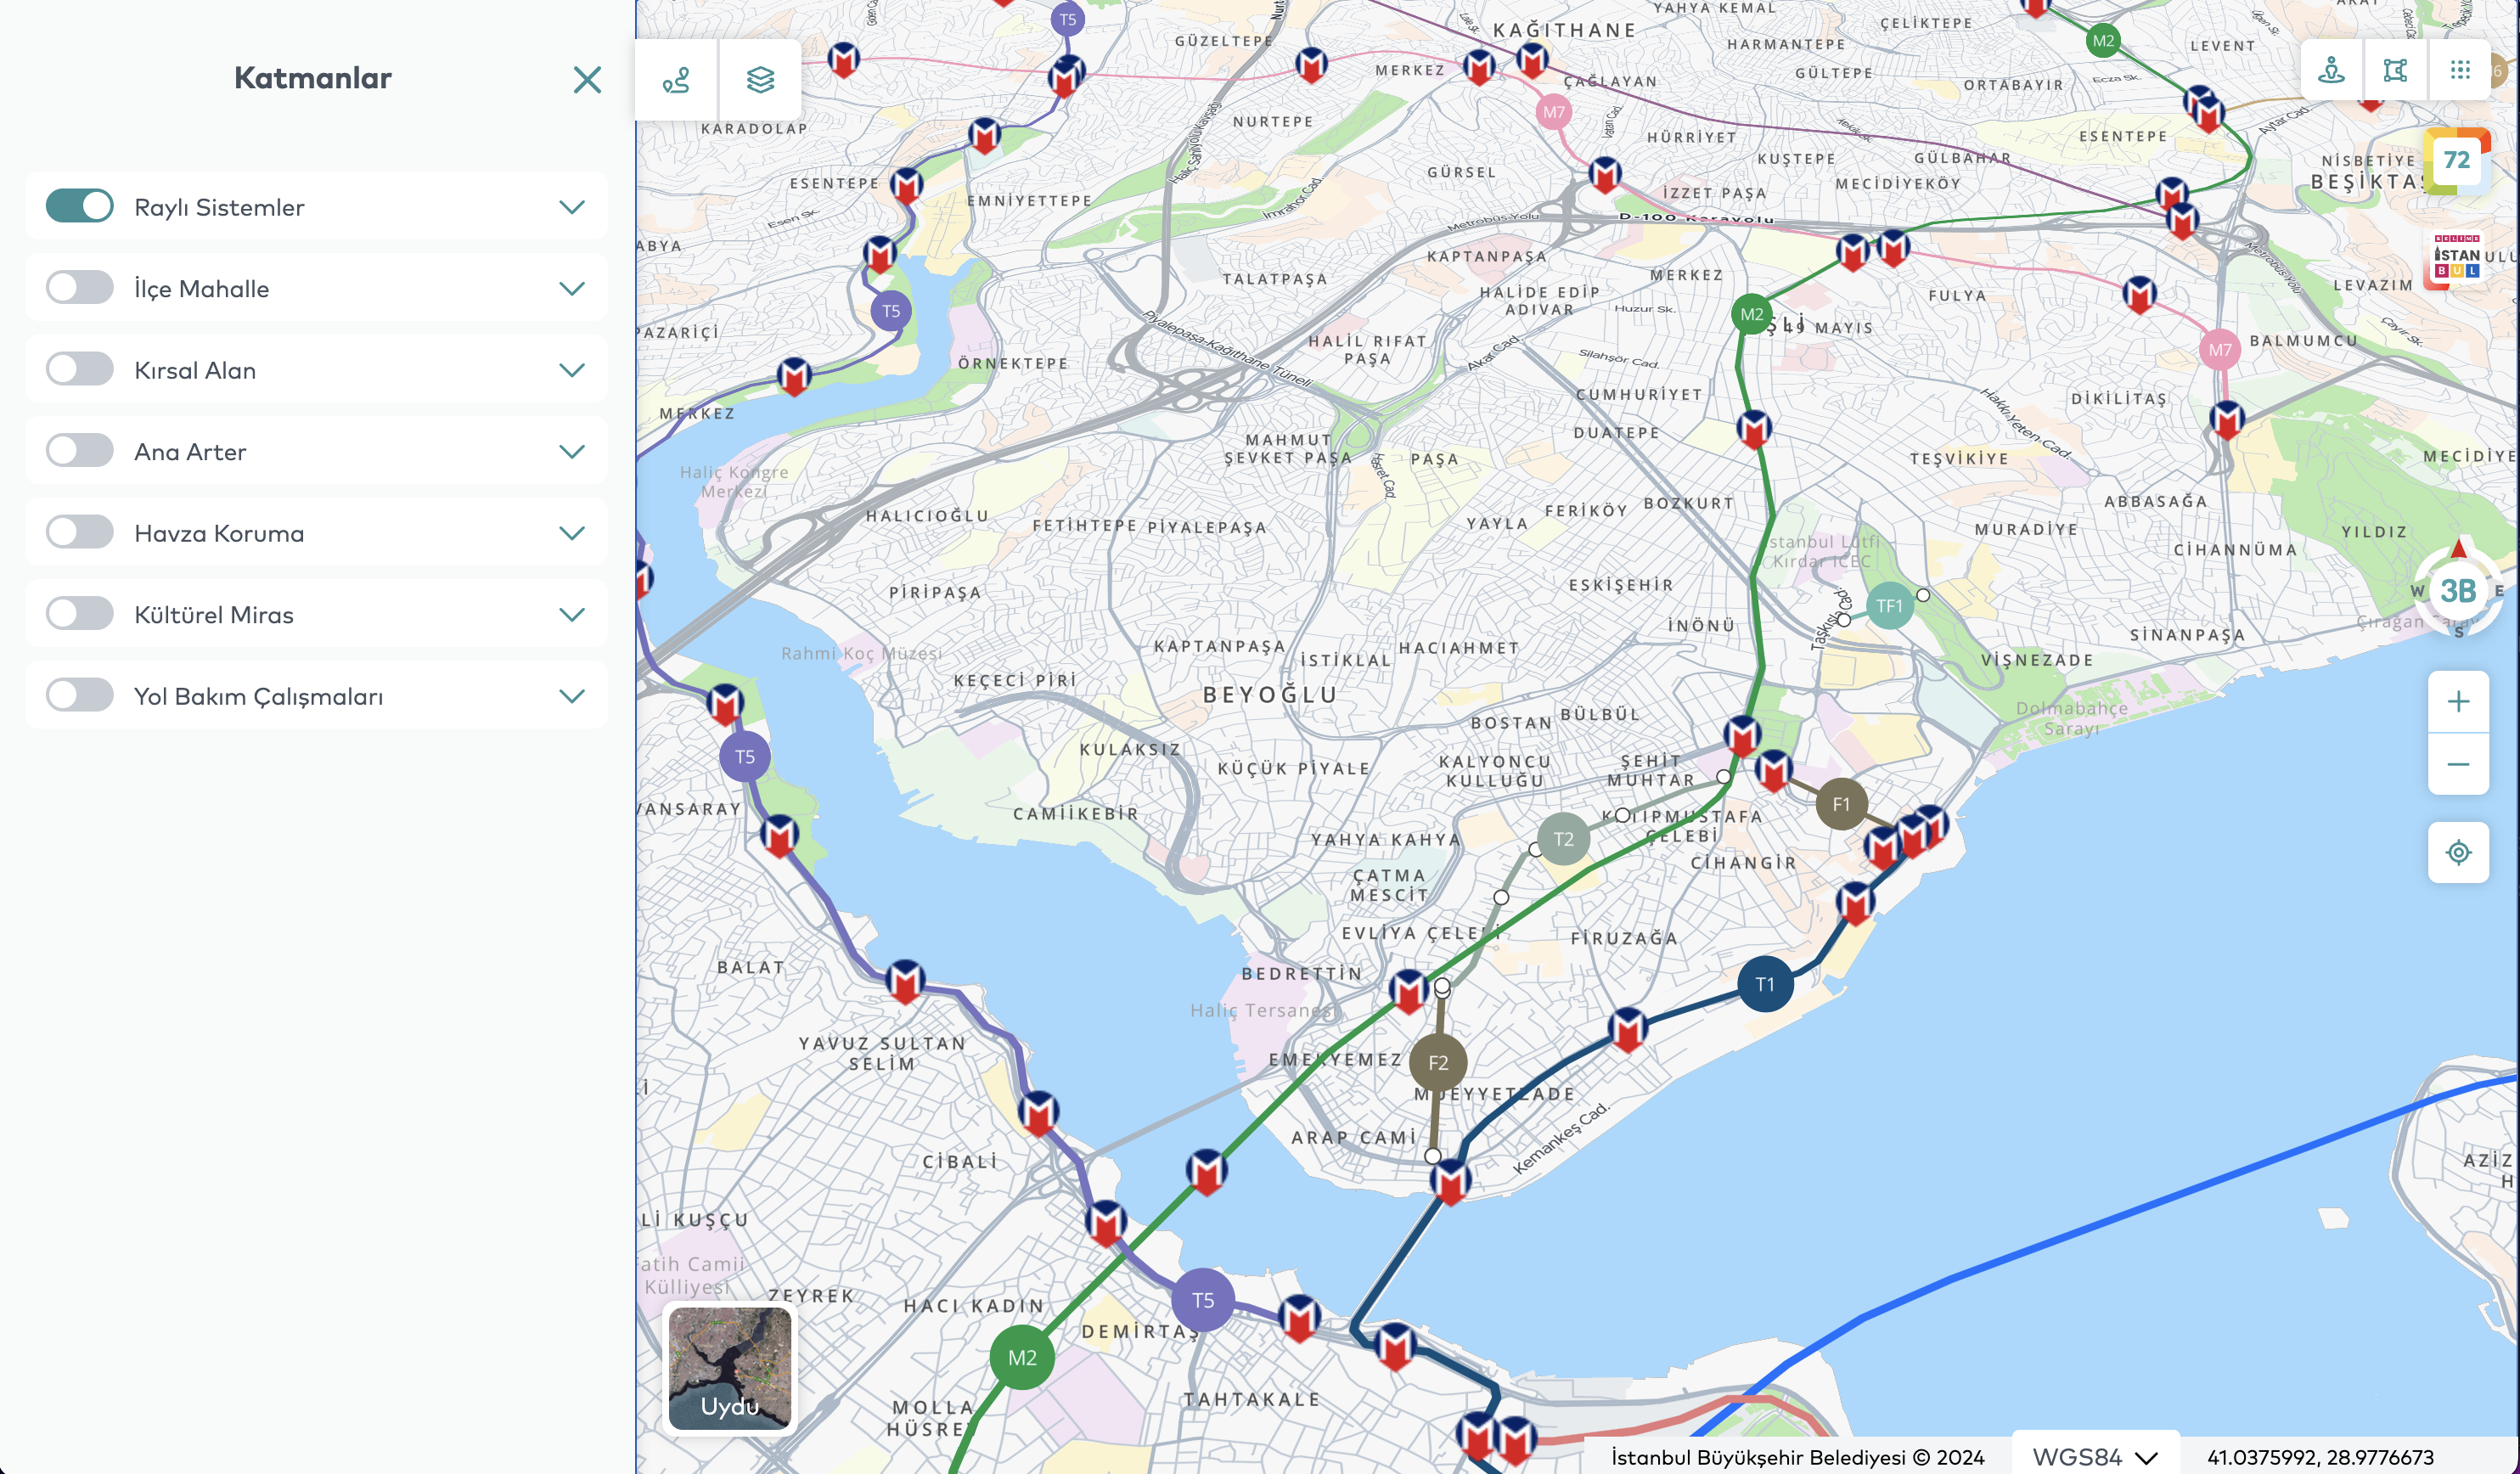
Task: Open the dotted grid apps menu
Action: point(2460,70)
